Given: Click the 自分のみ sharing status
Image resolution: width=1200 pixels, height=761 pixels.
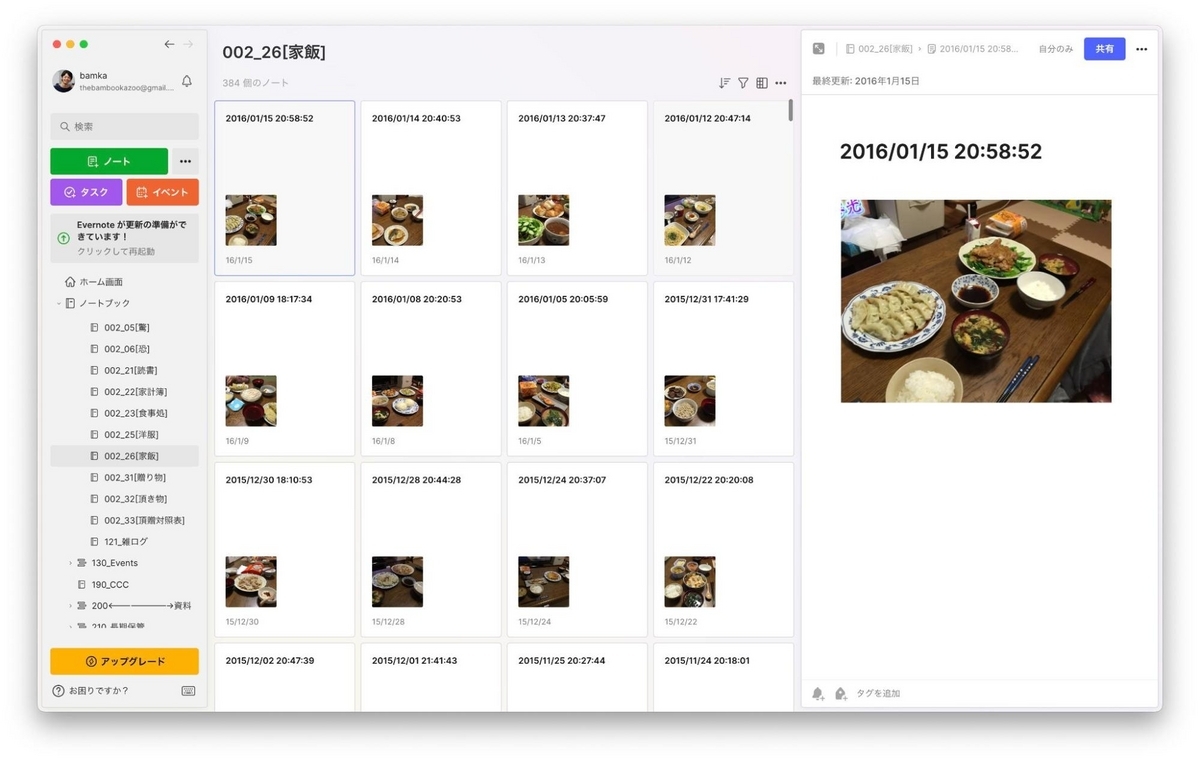Looking at the screenshot, I should tap(1055, 48).
